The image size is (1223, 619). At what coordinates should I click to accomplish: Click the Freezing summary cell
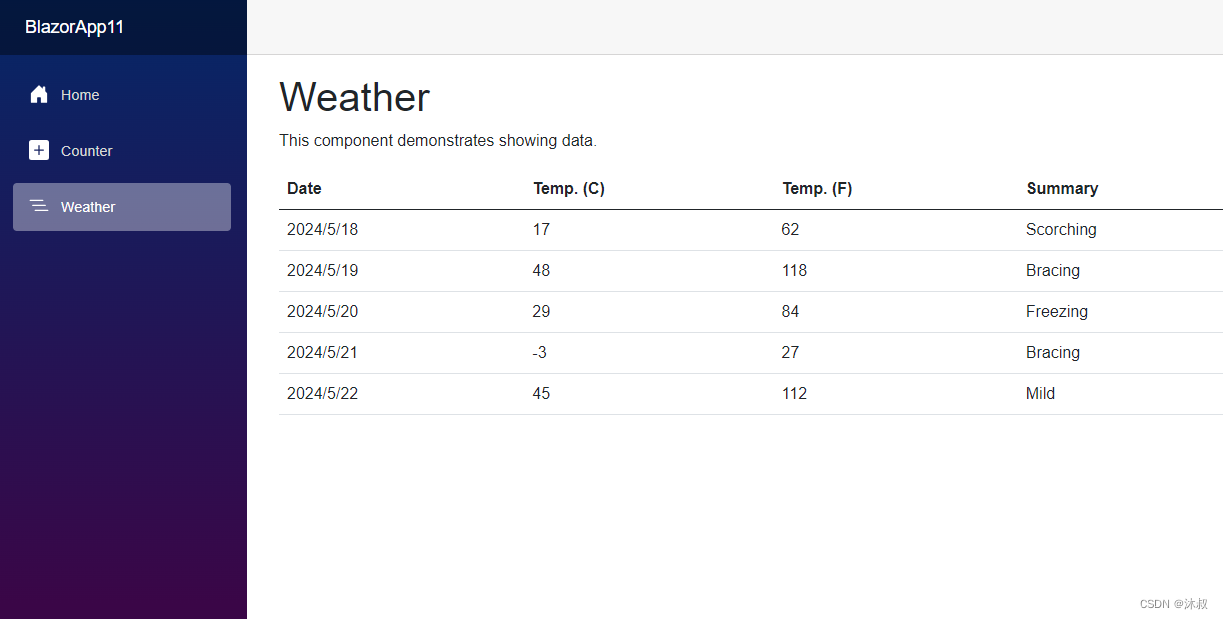tap(1057, 311)
